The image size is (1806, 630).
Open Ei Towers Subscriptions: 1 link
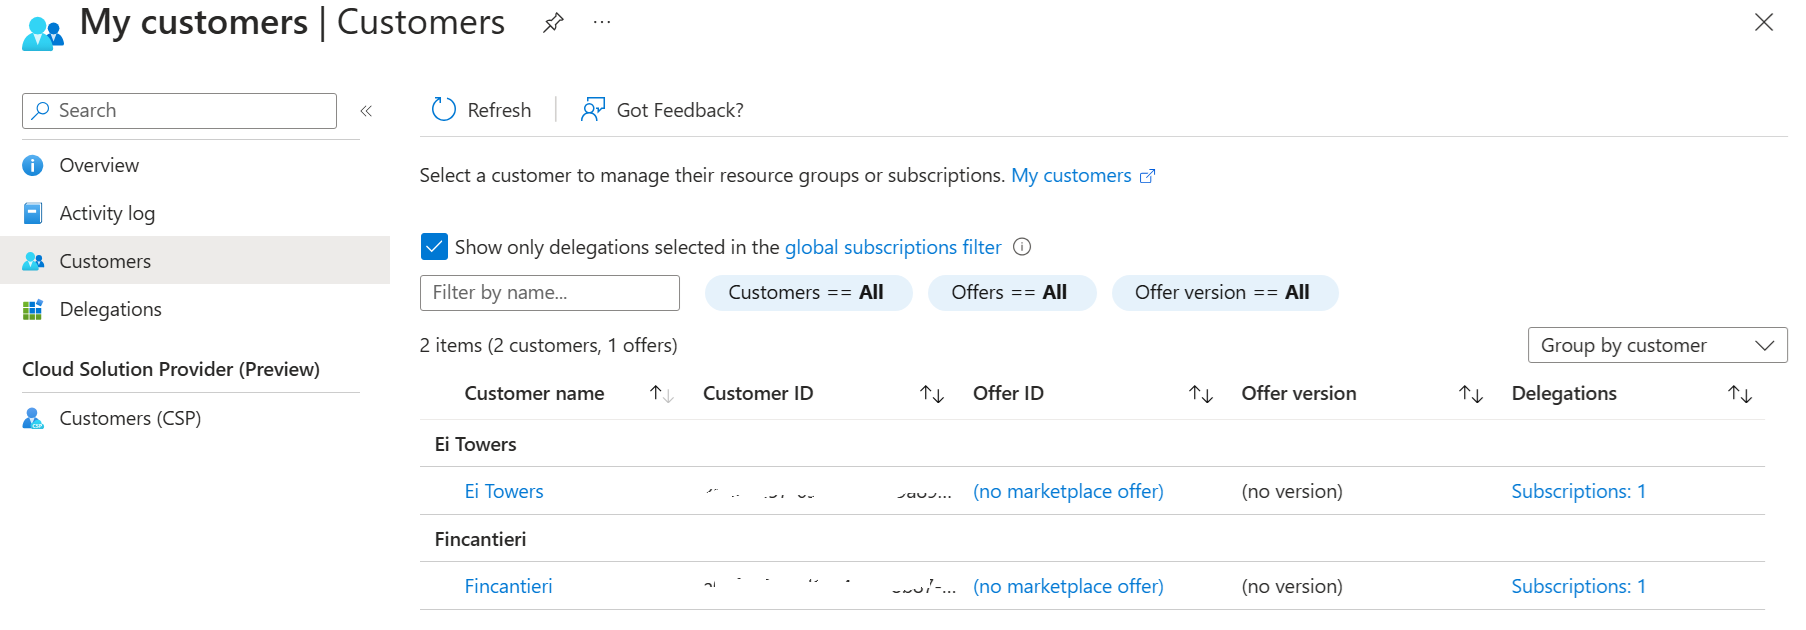click(1578, 491)
